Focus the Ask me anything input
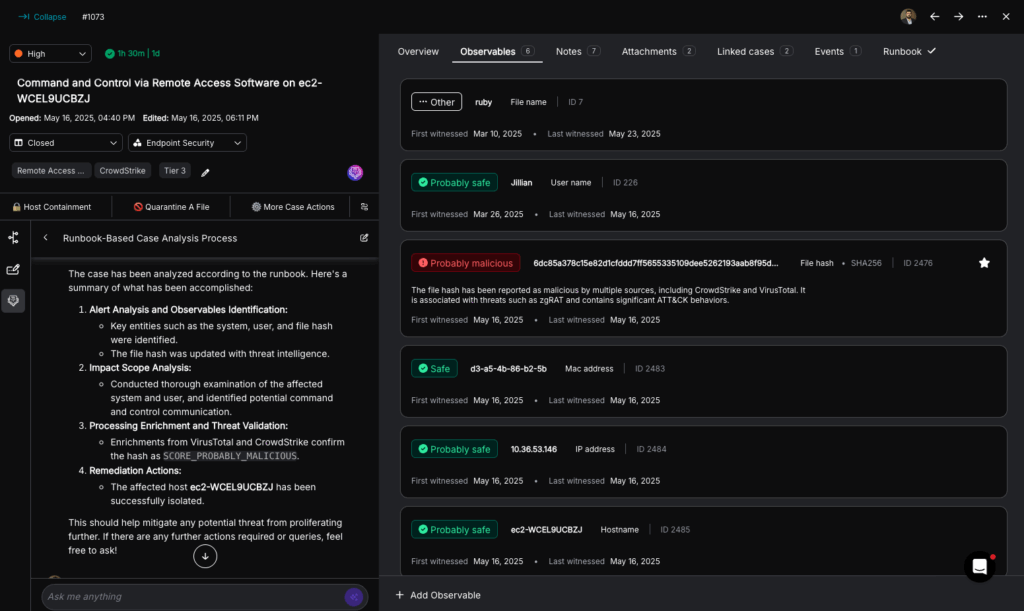Viewport: 1024px width, 611px height. tap(190, 597)
